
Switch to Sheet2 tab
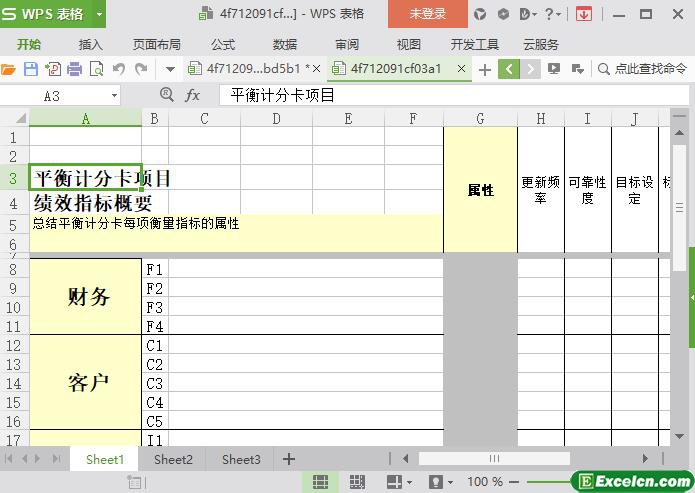click(x=173, y=459)
